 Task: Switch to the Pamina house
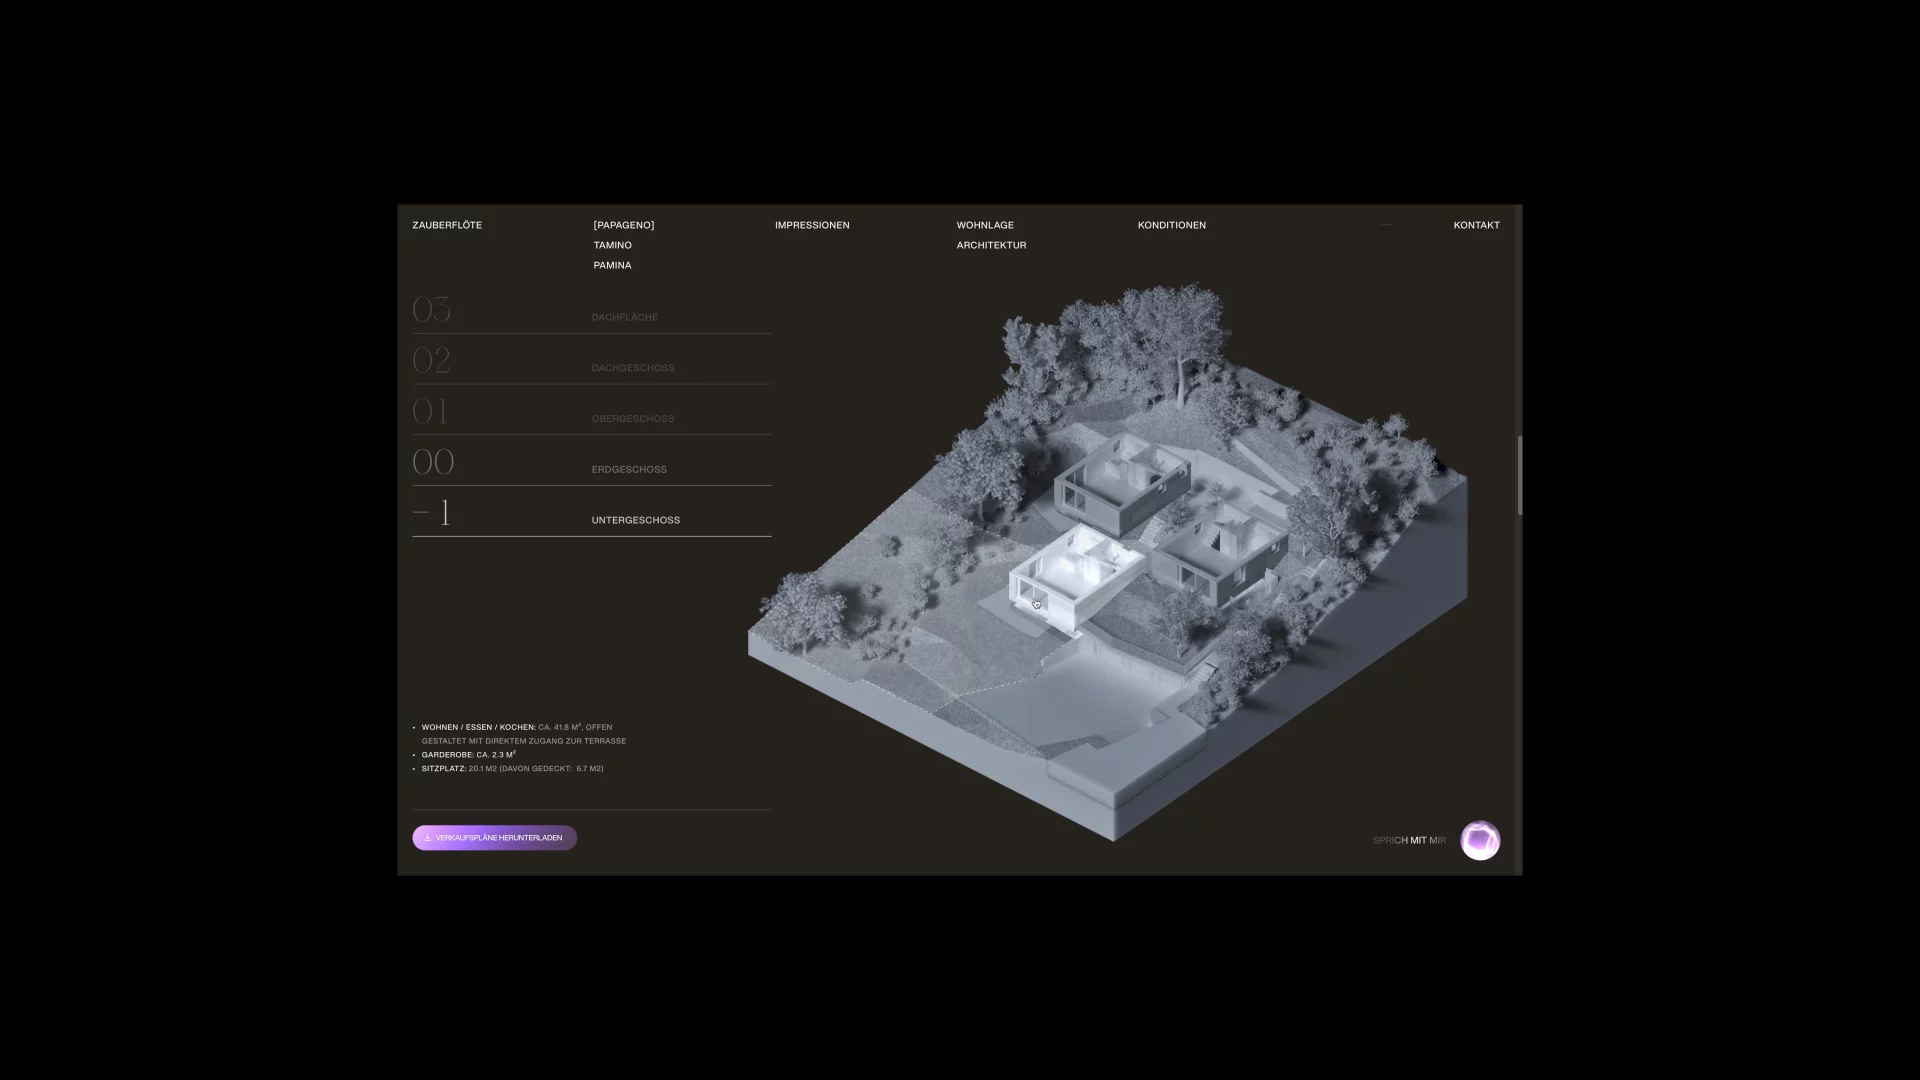coord(612,265)
